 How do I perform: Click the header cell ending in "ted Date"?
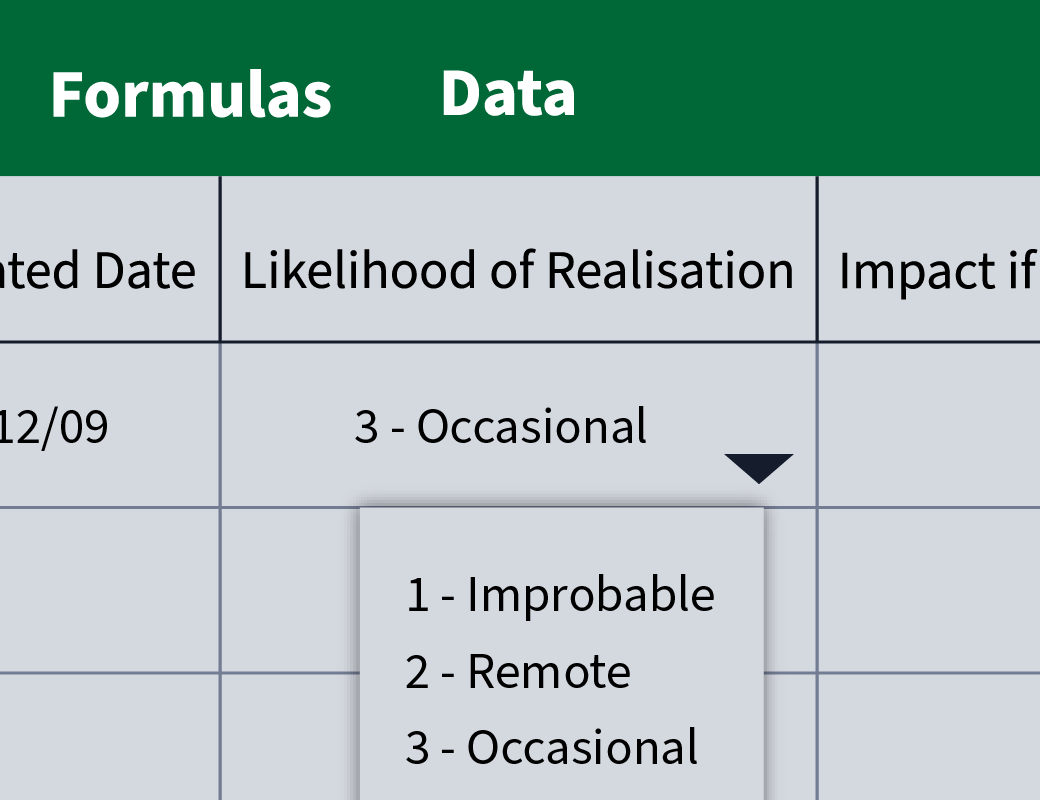[109, 260]
